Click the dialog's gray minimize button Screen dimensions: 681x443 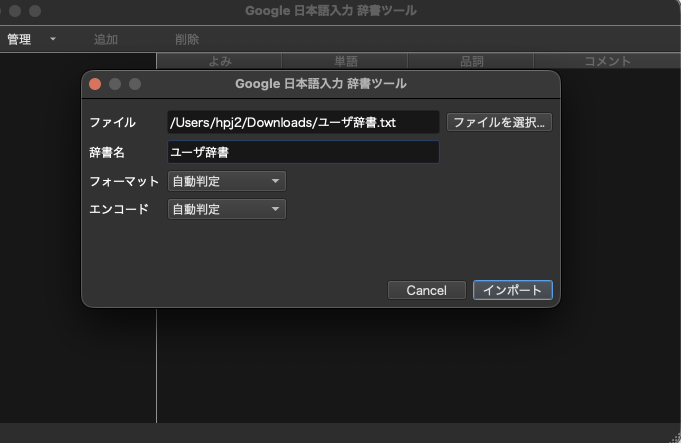[115, 84]
